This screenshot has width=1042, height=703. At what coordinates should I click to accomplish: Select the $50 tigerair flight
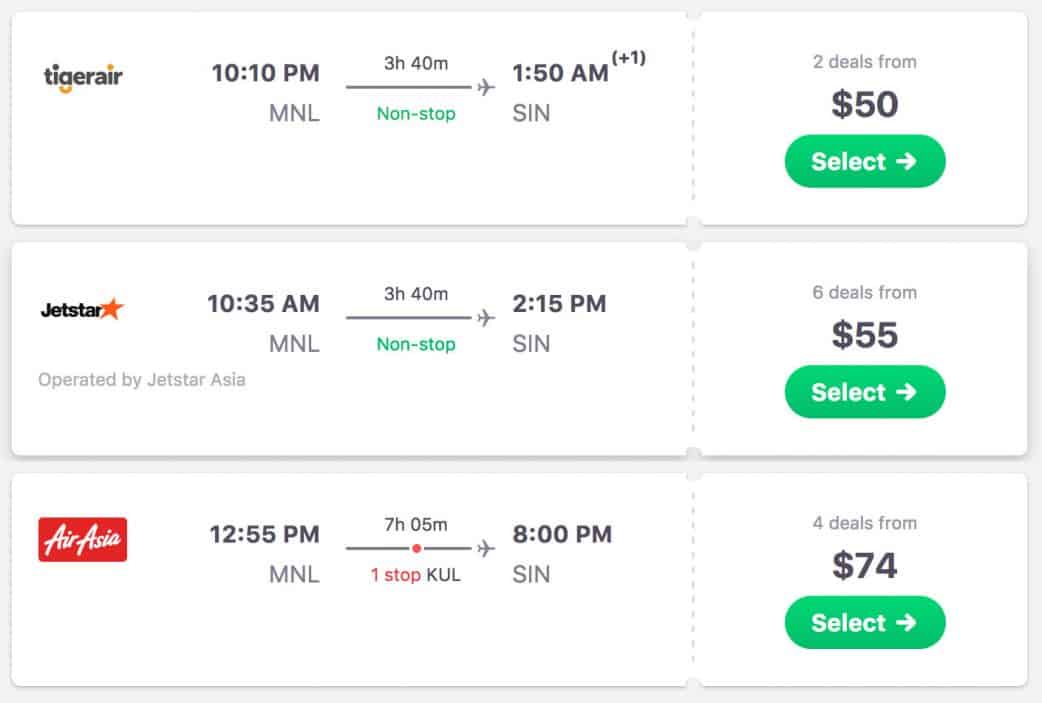(864, 162)
